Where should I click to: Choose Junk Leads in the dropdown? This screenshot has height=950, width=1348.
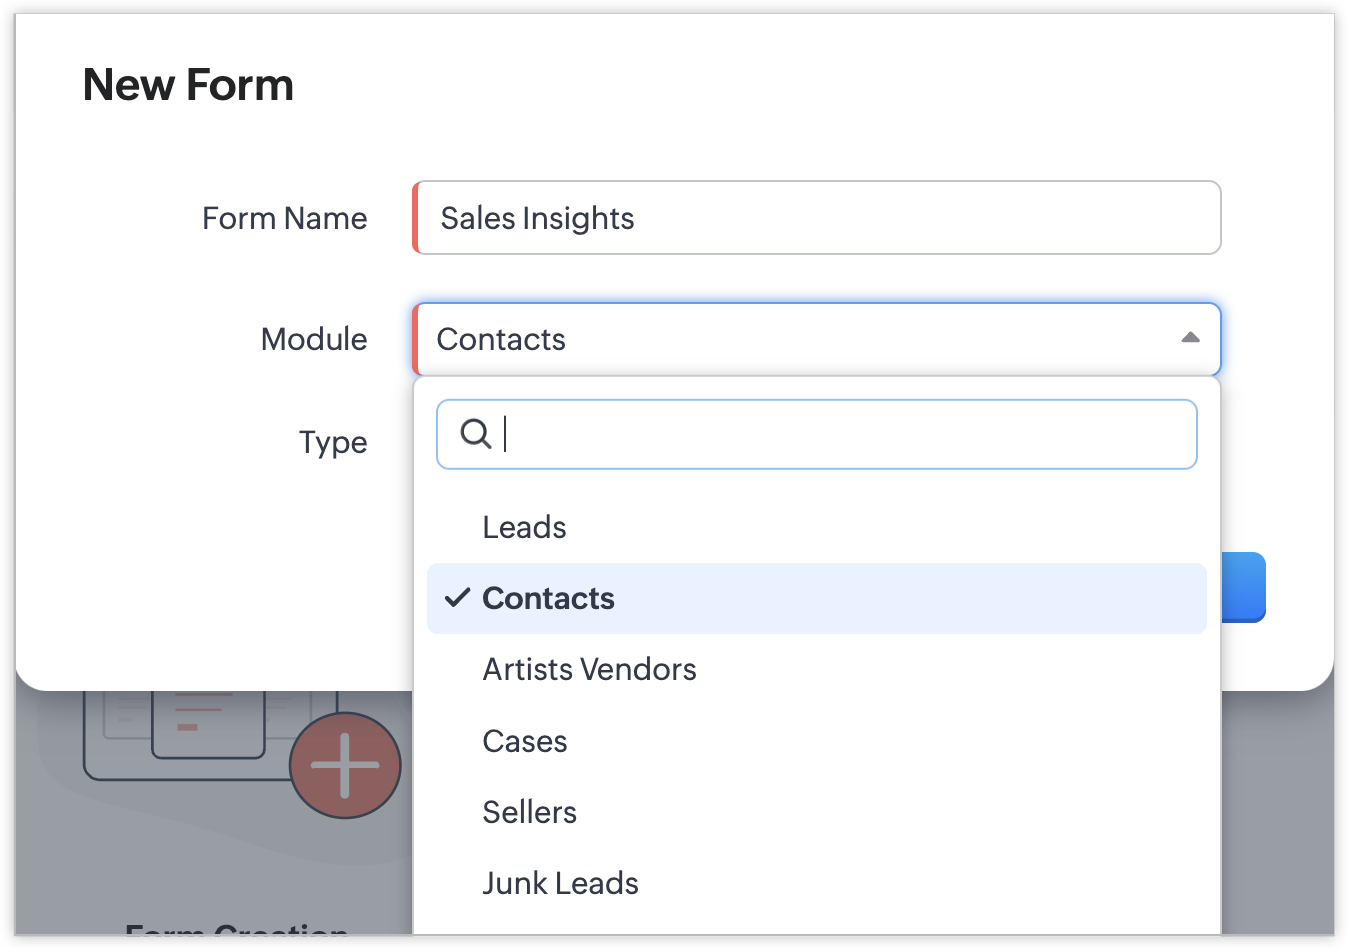[x=560, y=883]
